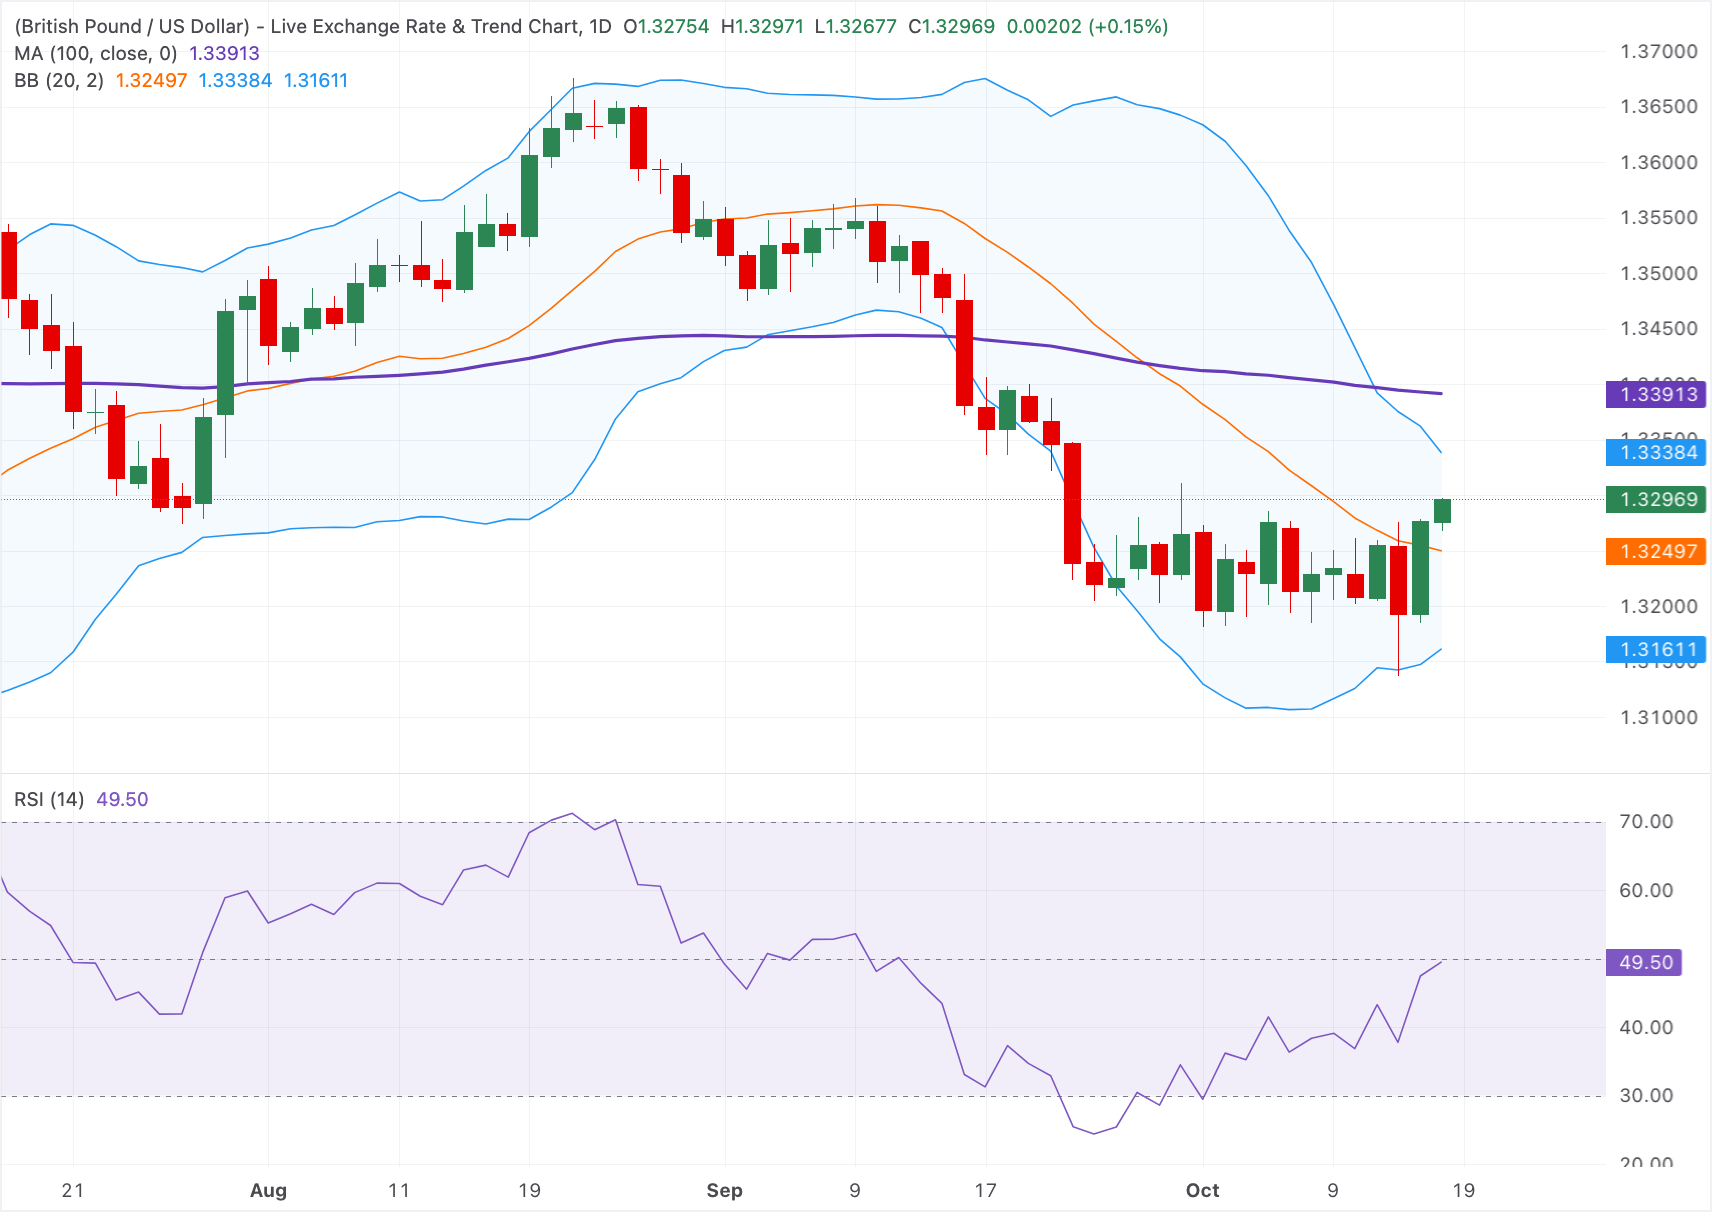Click the Bollinger basis label 1.32497
The height and width of the screenshot is (1223, 1712).
(1656, 551)
